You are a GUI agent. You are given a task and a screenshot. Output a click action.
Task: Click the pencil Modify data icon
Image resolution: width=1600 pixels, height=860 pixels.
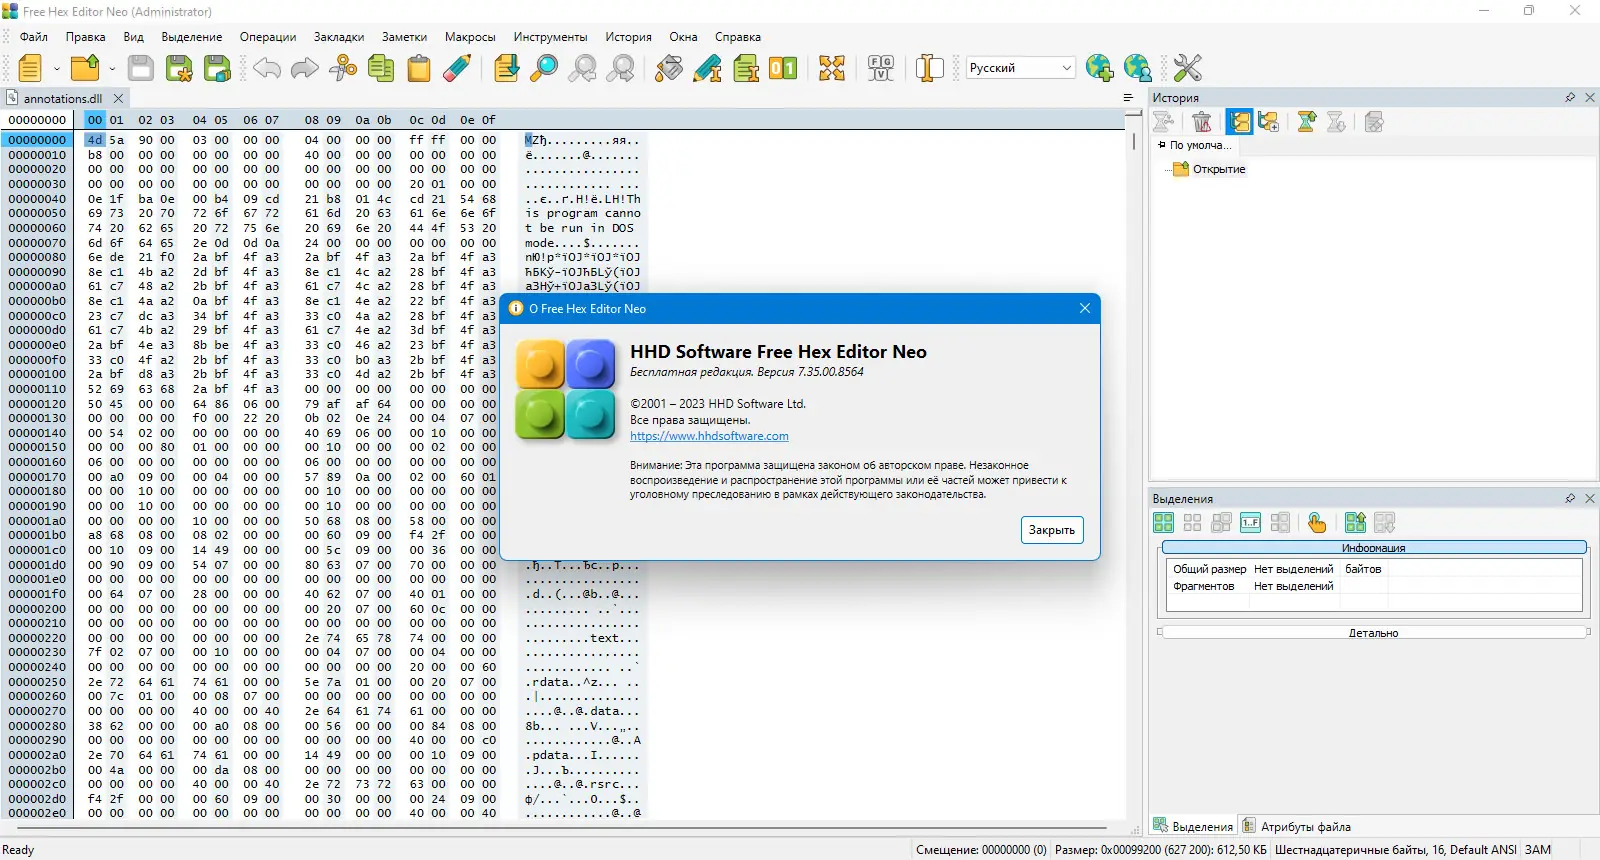707,68
